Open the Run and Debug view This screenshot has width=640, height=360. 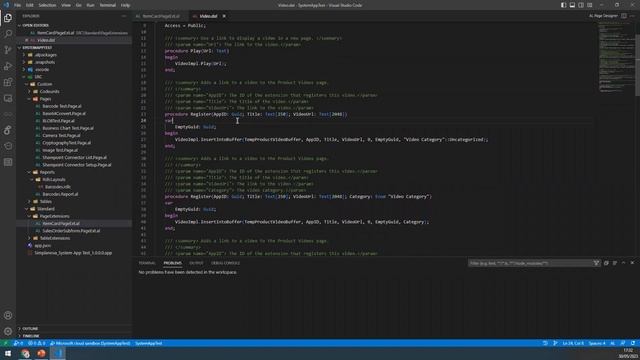pyautogui.click(x=8, y=66)
